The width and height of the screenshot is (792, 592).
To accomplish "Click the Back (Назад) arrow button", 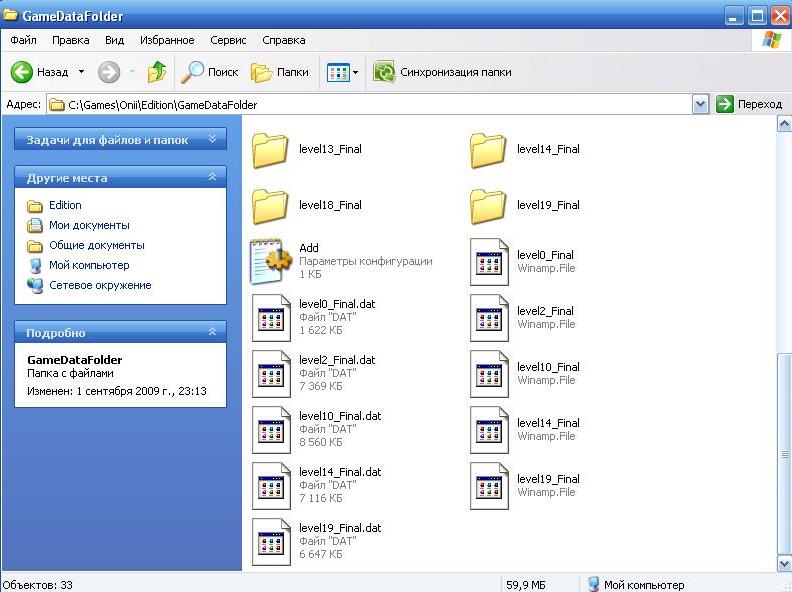I will pyautogui.click(x=23, y=72).
